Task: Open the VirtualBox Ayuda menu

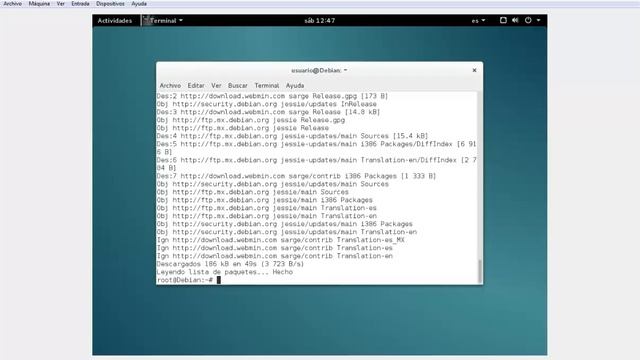Action: tap(139, 4)
